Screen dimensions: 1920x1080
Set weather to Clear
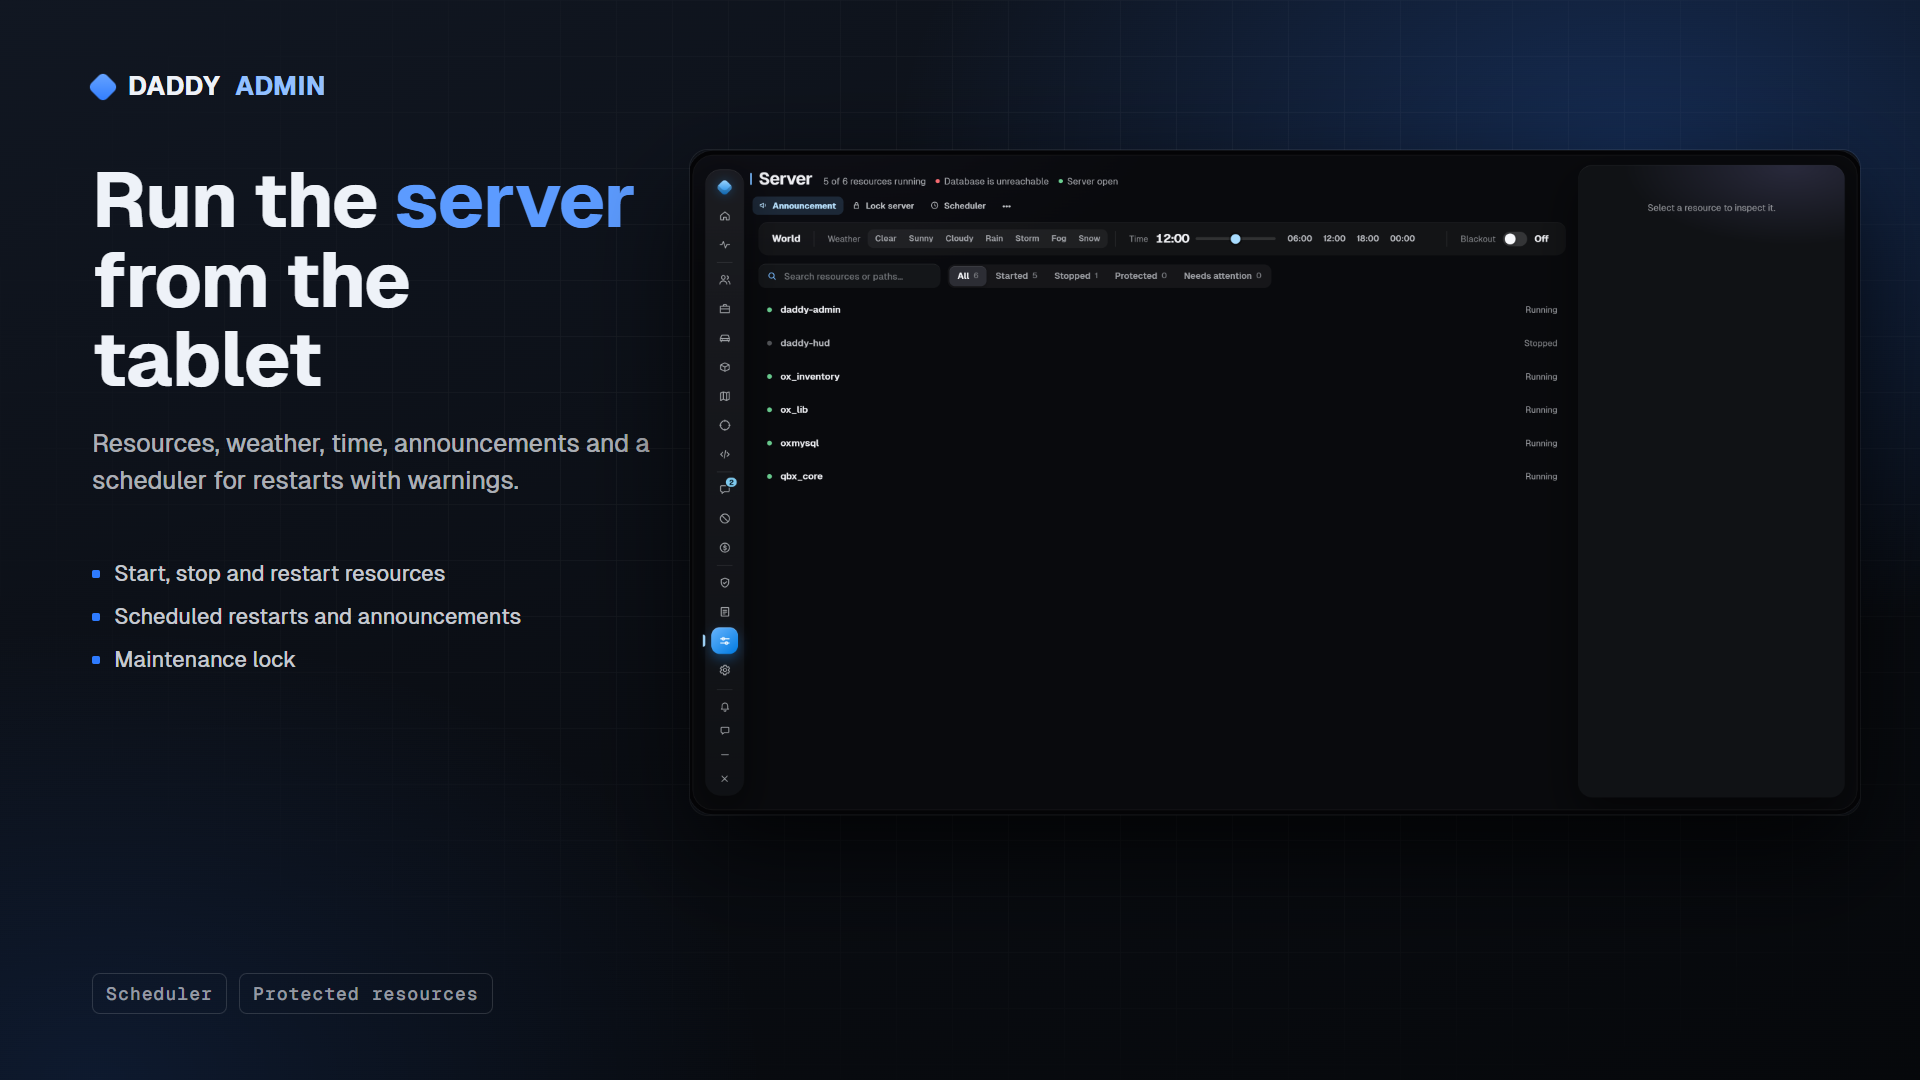click(x=885, y=239)
